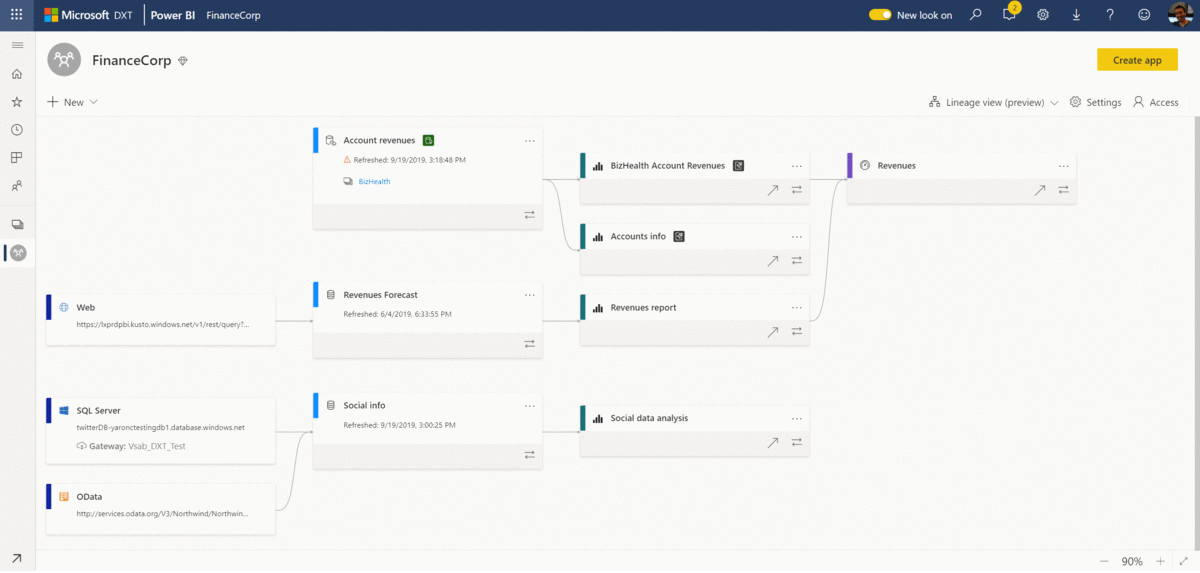
Task: Click Get data arrow at sidebar bottom
Action: click(x=16, y=558)
